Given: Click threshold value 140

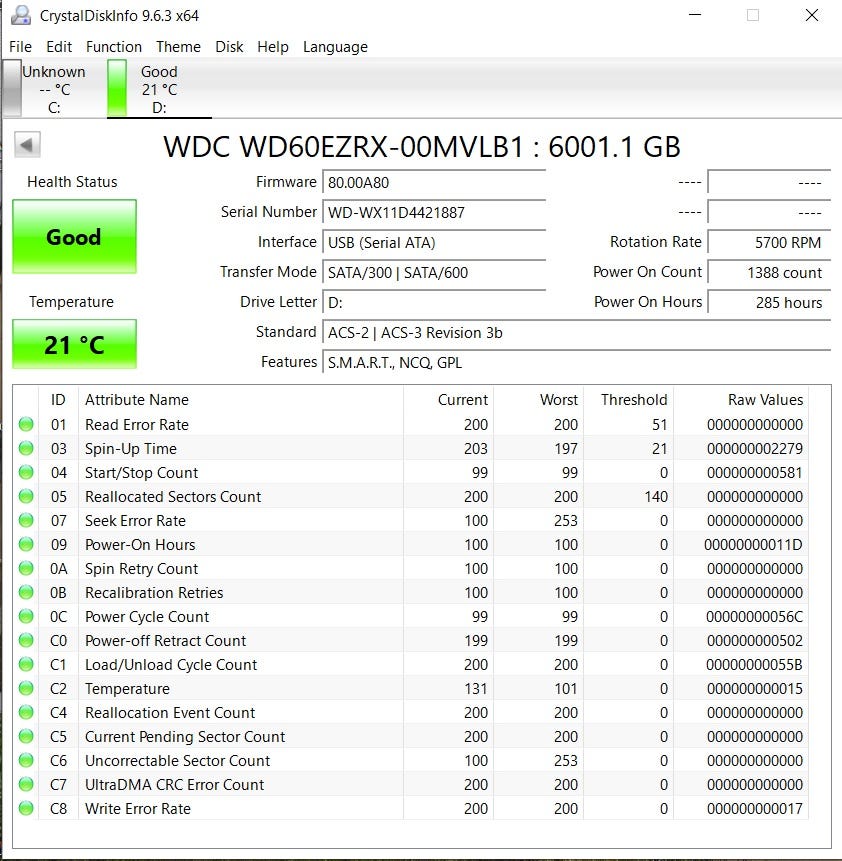Looking at the screenshot, I should [x=656, y=496].
